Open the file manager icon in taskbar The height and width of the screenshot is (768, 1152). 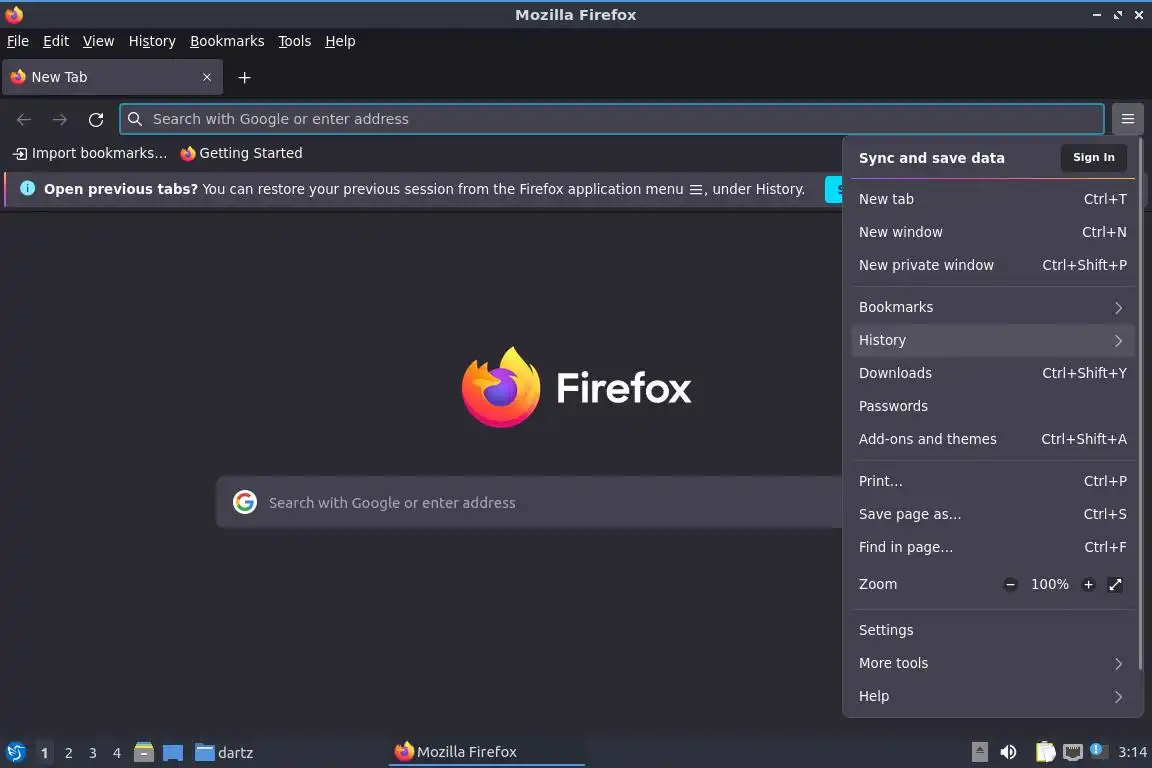click(x=144, y=752)
